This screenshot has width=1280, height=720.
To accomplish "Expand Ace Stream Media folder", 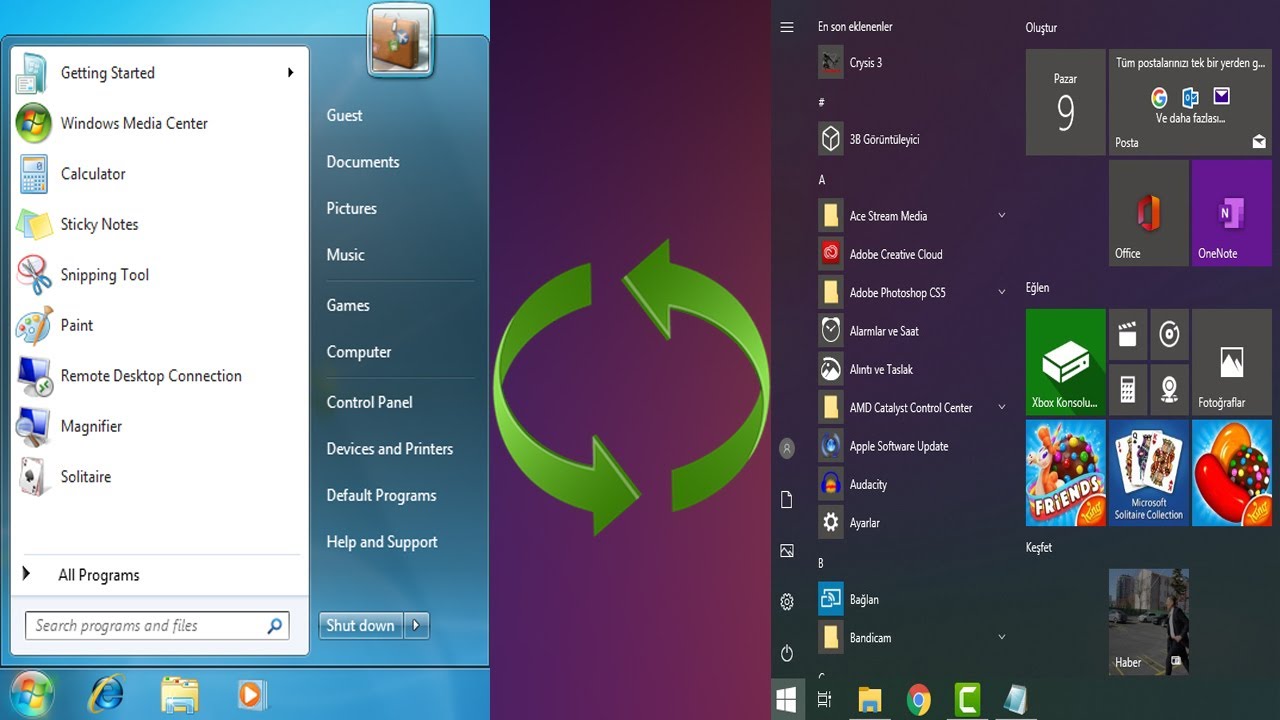I will 1001,215.
